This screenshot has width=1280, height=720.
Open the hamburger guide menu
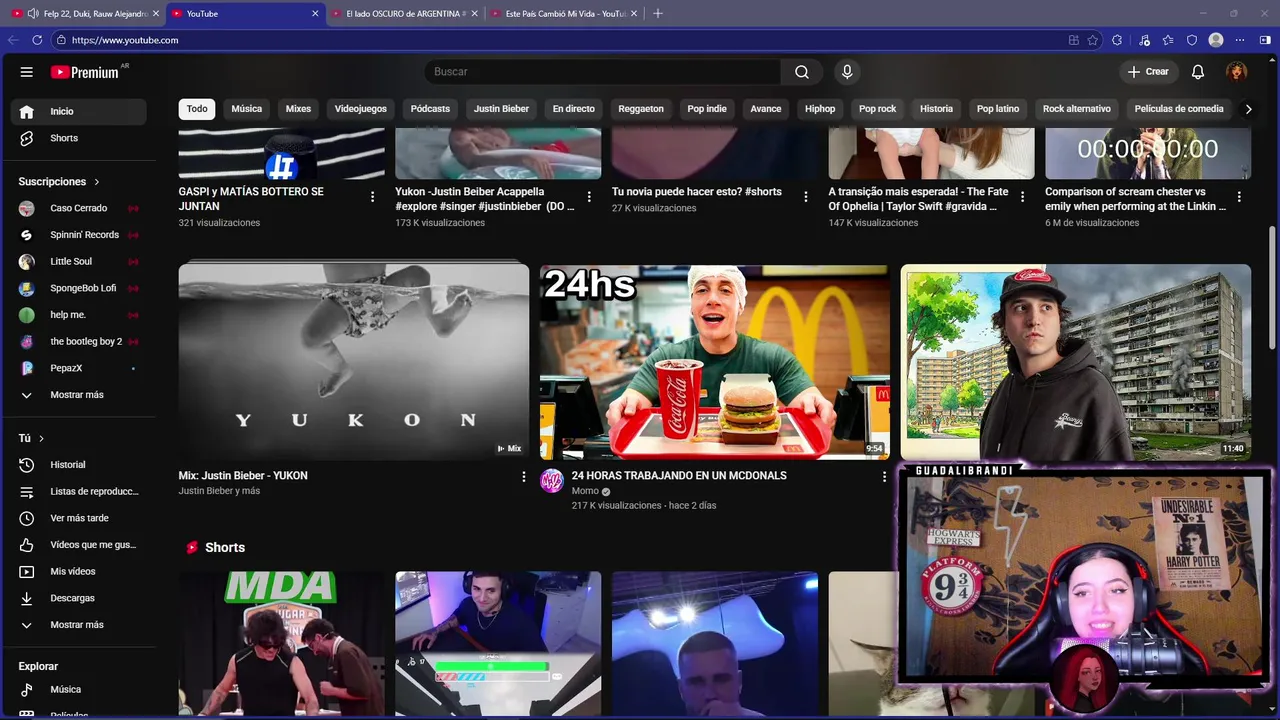point(27,72)
